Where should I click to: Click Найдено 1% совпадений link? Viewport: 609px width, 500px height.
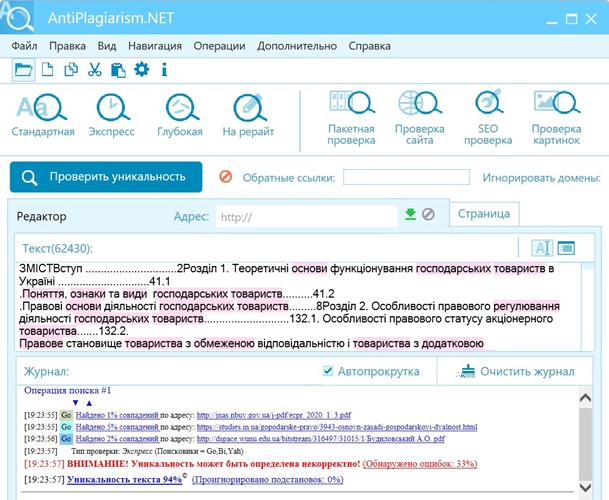pyautogui.click(x=117, y=415)
